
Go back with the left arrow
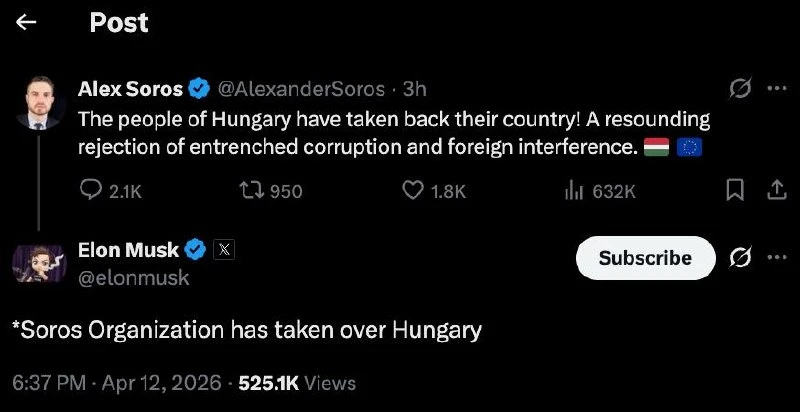(27, 23)
